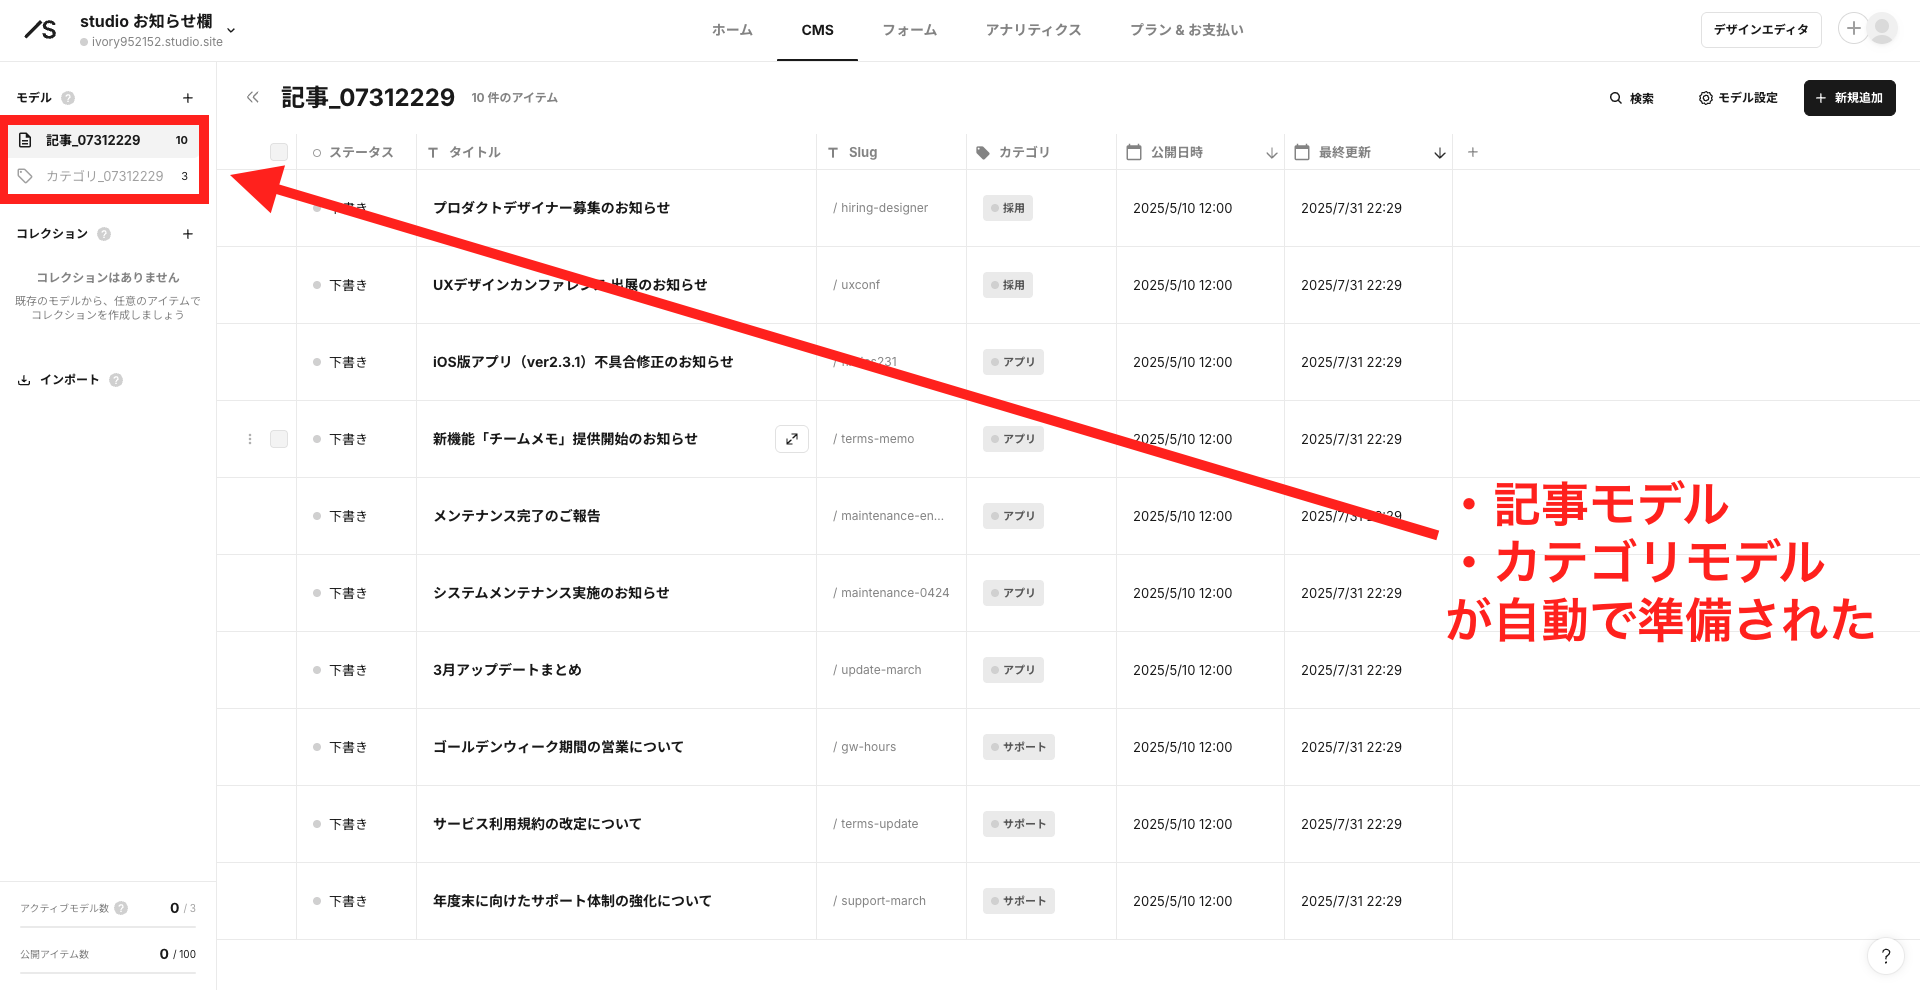The width and height of the screenshot is (1920, 990).
Task: Select the カテゴリ_07312229 model
Action: [x=104, y=175]
